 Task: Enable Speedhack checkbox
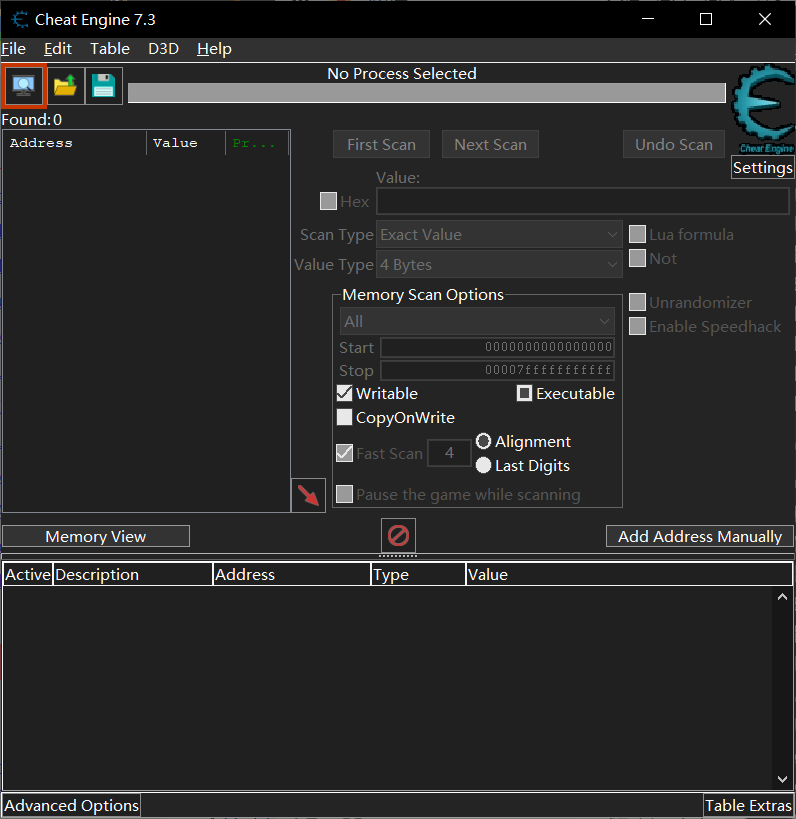coord(637,326)
